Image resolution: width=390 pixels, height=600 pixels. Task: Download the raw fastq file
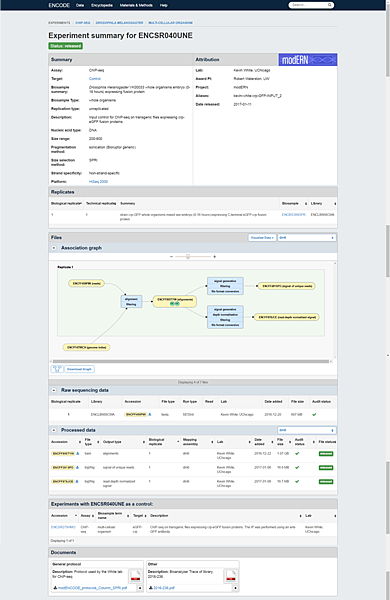coord(150,414)
